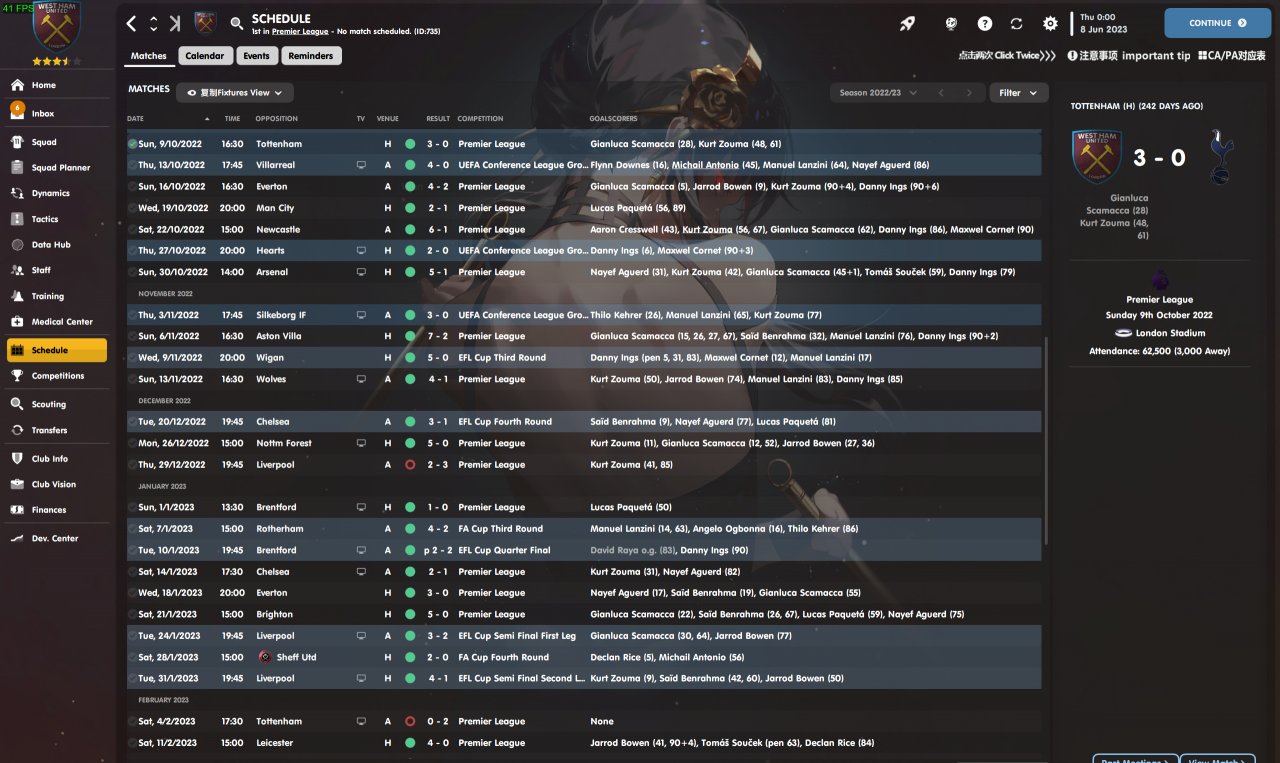Open the Scouting magnifier icon

click(17, 405)
